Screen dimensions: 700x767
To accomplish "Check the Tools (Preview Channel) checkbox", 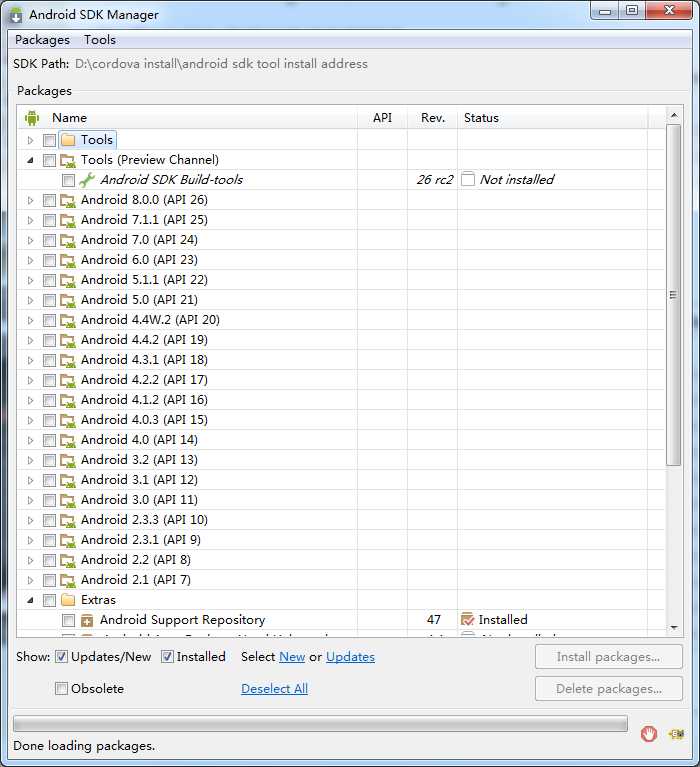I will click(x=49, y=160).
